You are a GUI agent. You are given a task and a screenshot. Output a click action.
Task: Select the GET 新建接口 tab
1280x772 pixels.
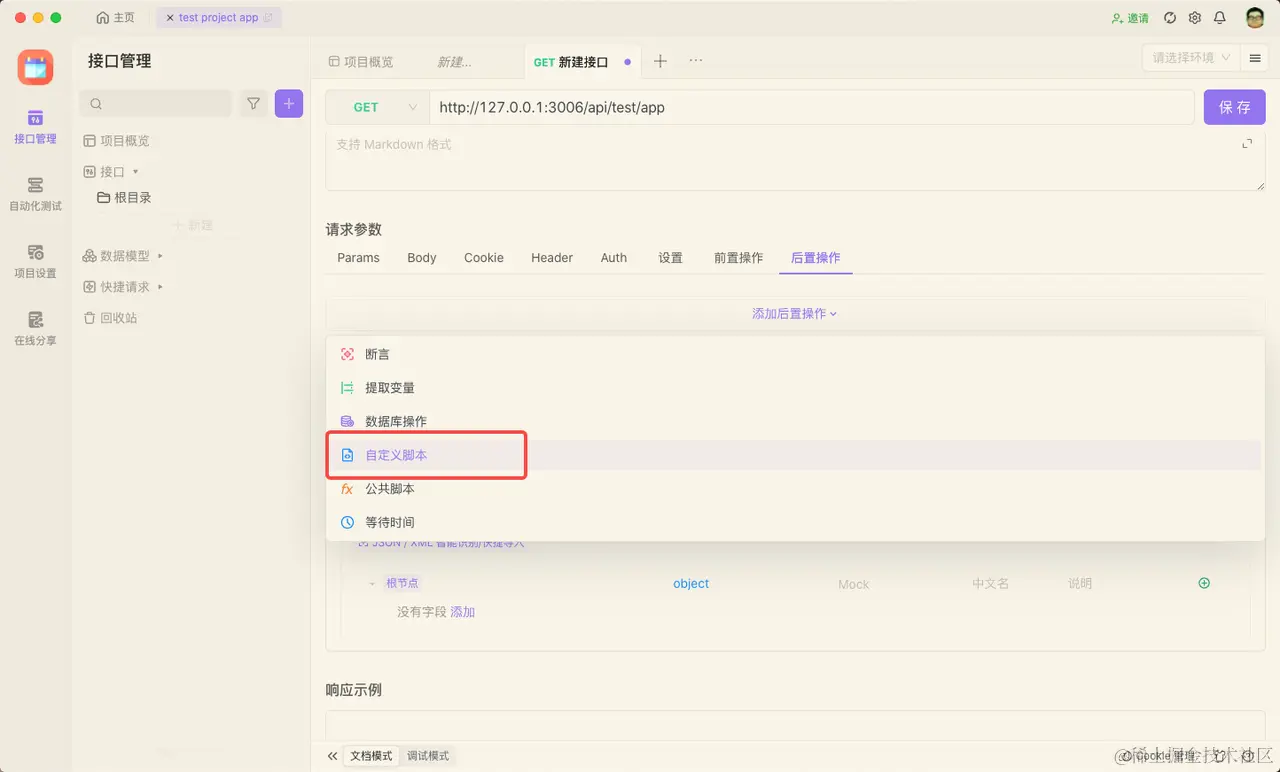582,62
